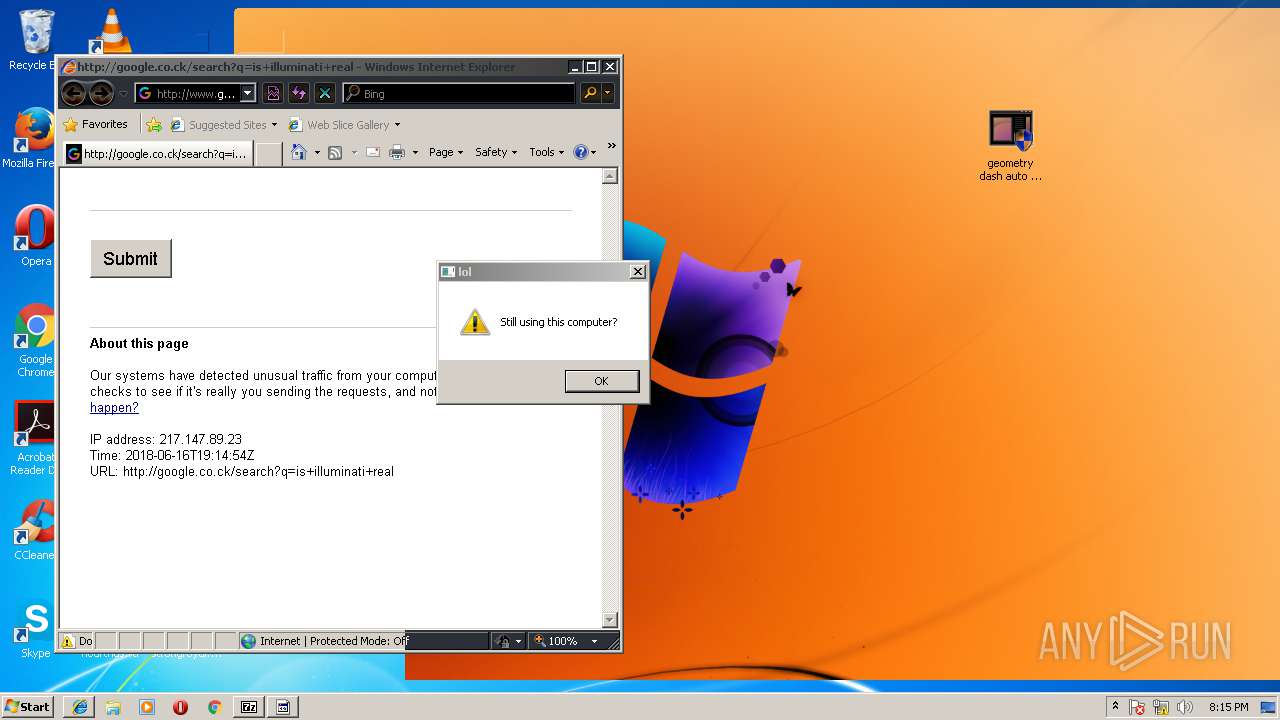This screenshot has width=1280, height=720.
Task: Click the Start button
Action: [27, 706]
